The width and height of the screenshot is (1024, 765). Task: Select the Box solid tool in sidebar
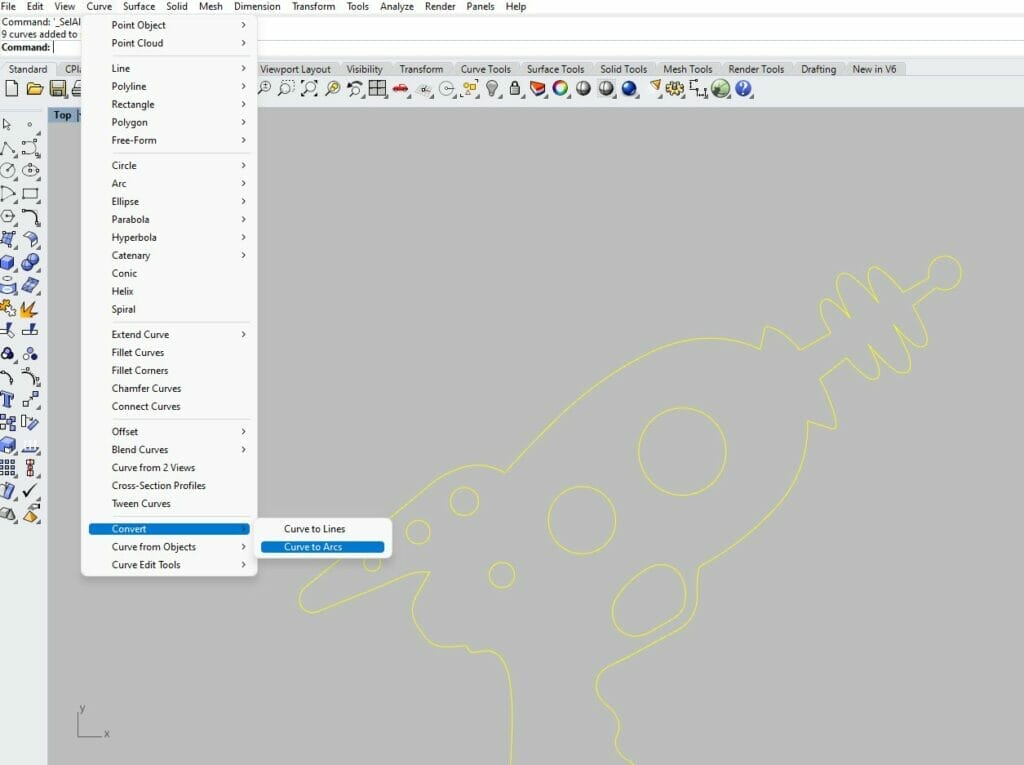point(8,262)
